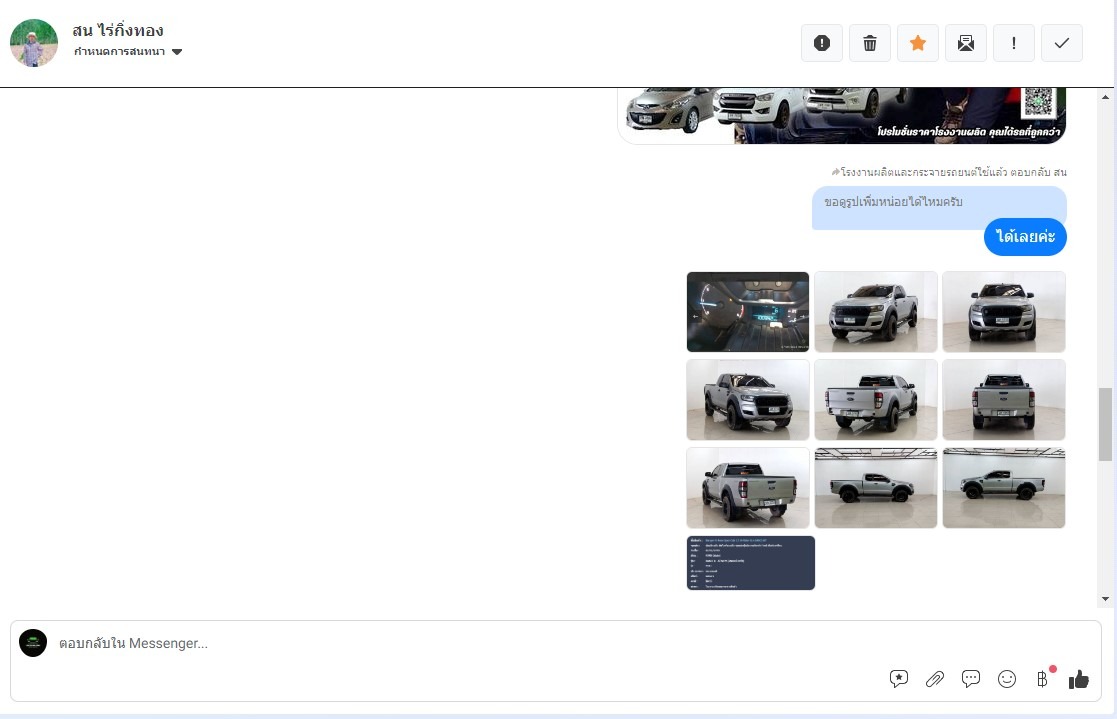Delete conversation using trash icon
This screenshot has height=719, width=1117.
[x=870, y=43]
